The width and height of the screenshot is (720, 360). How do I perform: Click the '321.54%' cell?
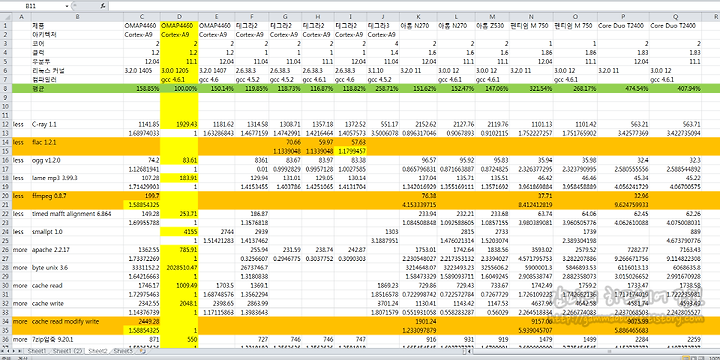point(530,88)
